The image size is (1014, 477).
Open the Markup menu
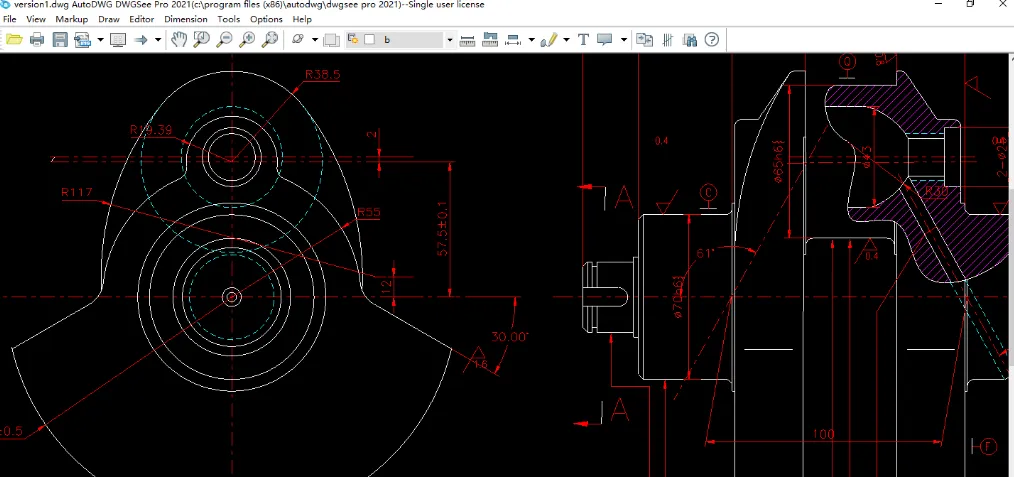coord(72,19)
